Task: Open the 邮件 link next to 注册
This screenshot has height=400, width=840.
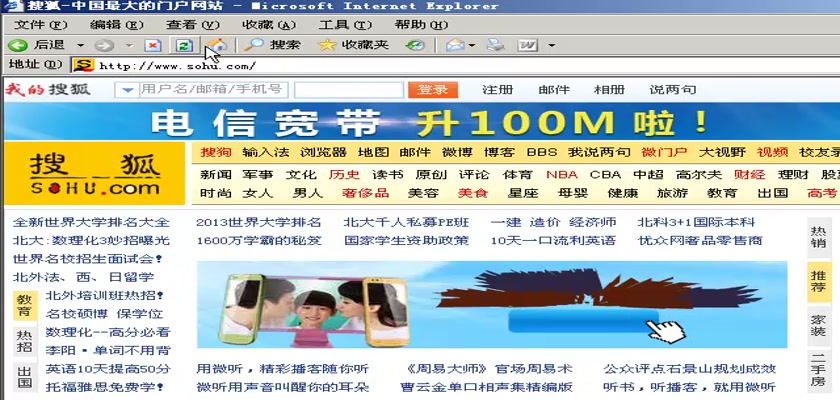Action: coord(554,89)
